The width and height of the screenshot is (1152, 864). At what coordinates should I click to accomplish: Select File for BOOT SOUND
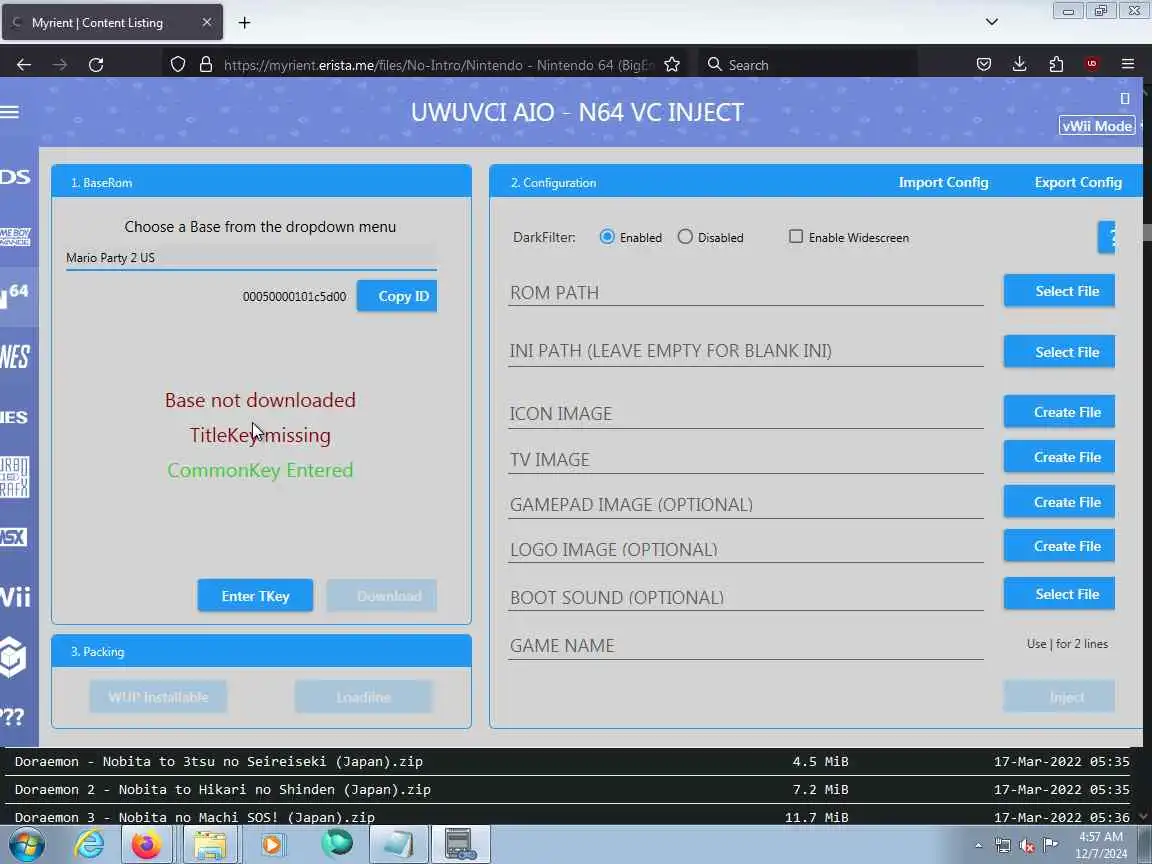[1059, 594]
